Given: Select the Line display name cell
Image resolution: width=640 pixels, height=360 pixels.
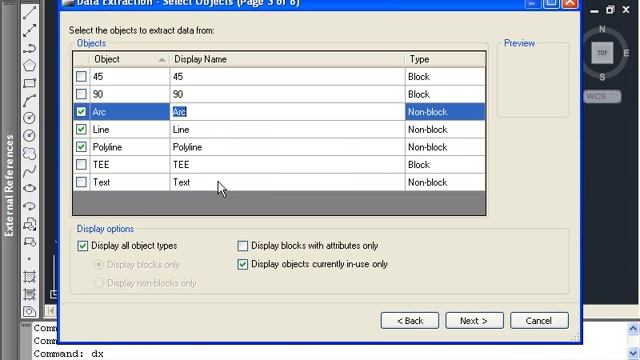Looking at the screenshot, I should 287,129.
